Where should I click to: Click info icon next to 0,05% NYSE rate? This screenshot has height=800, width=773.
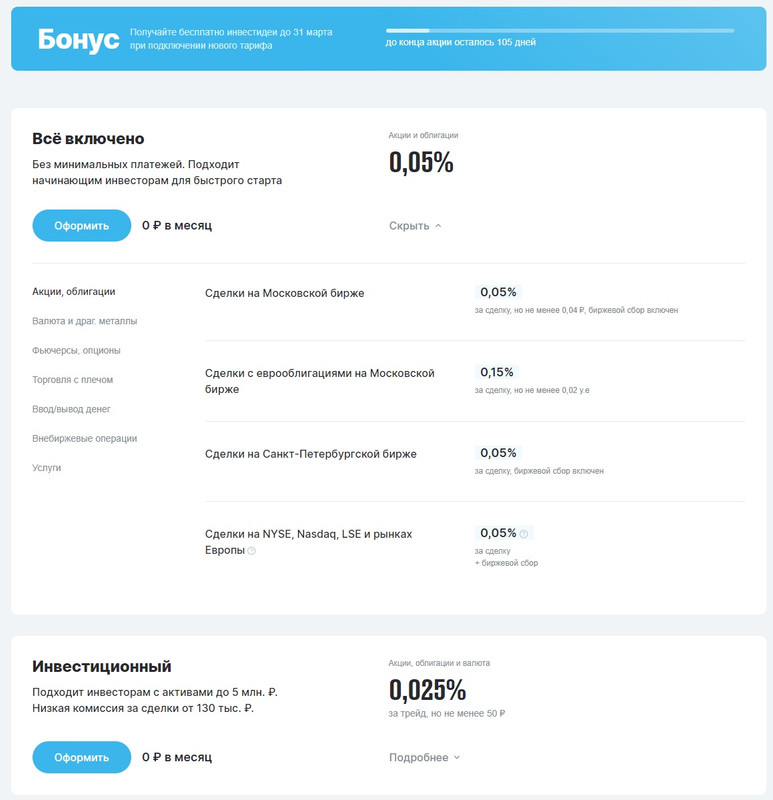coord(523,534)
